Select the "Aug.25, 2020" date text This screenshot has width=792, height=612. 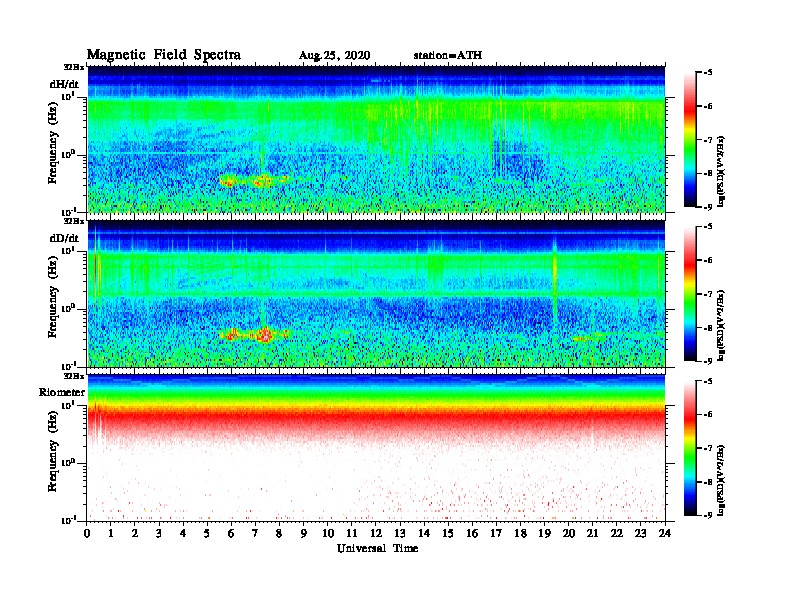(334, 56)
